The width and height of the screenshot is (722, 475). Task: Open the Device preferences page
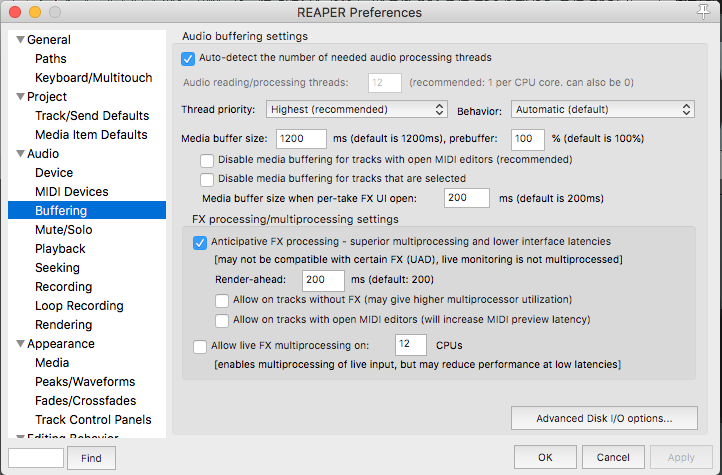54,173
